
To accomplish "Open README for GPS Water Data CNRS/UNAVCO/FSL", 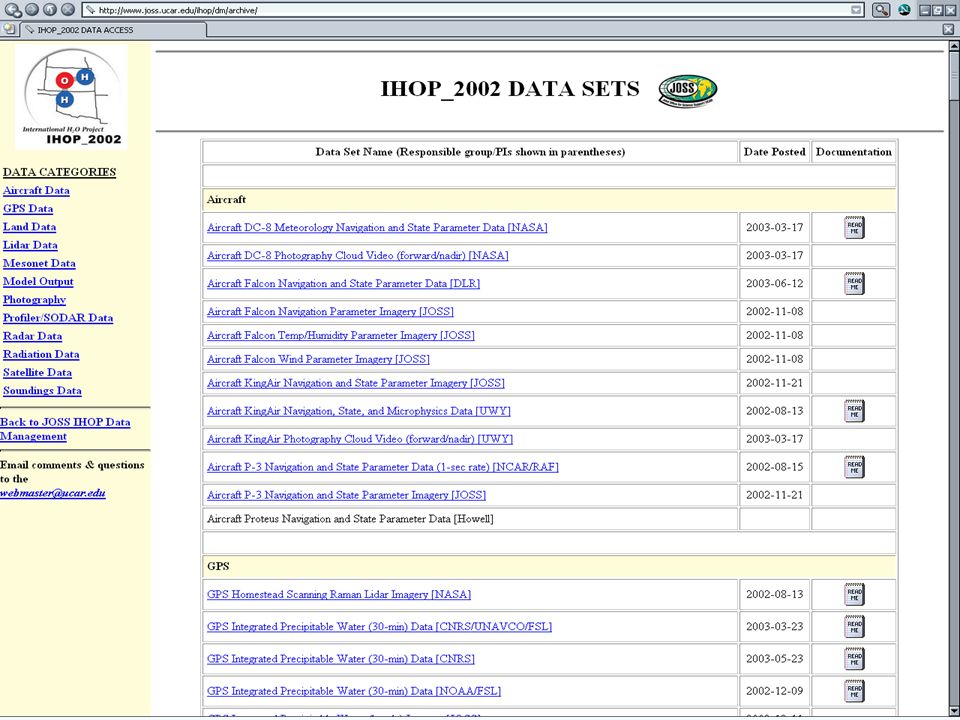I will point(854,627).
